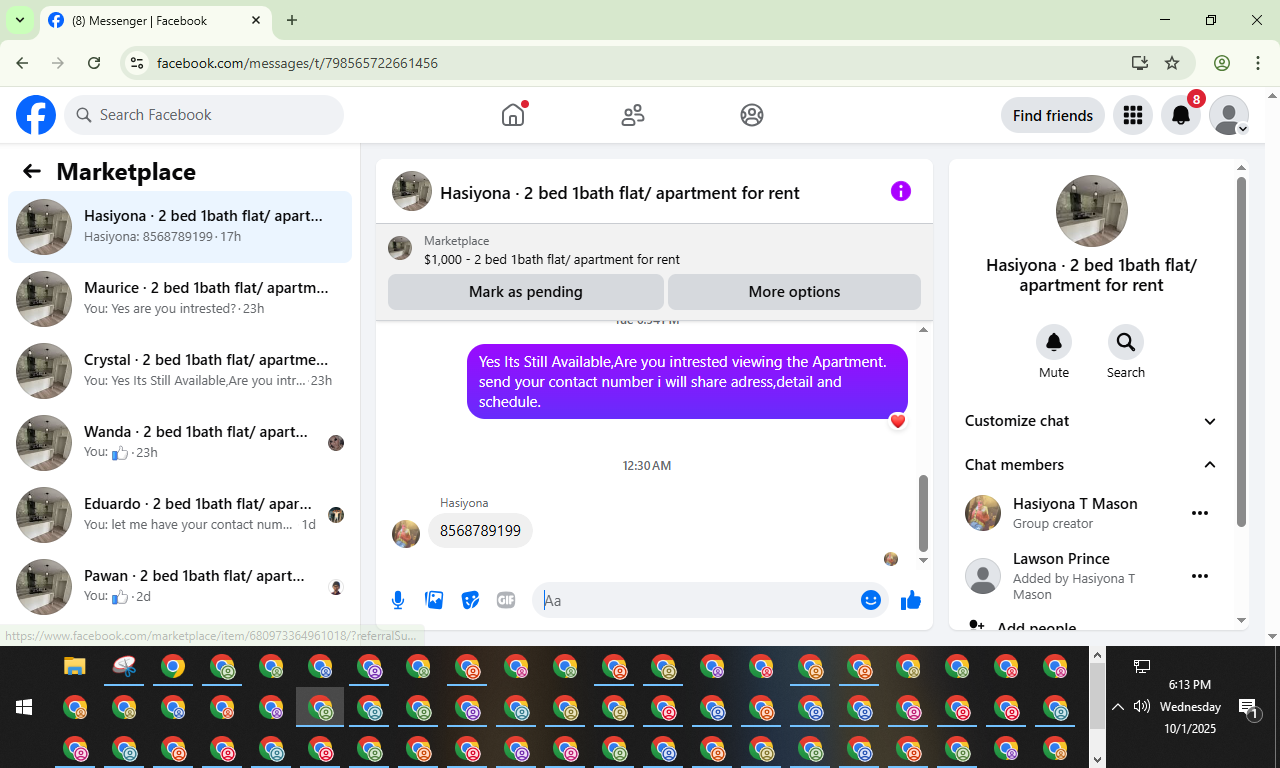
Task: Click the browser address bar URL
Action: point(297,63)
